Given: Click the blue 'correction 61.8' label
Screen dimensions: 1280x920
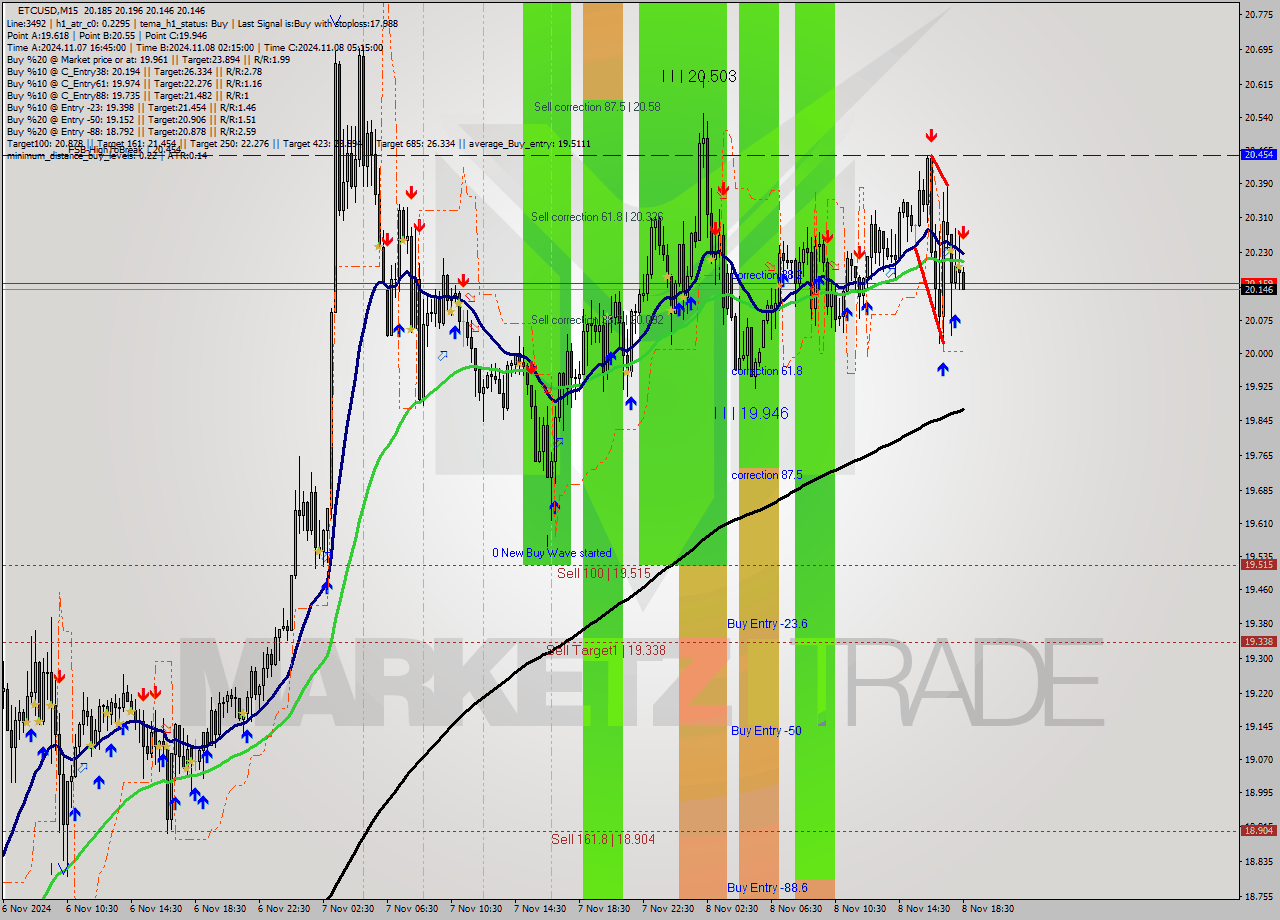Looking at the screenshot, I should pos(767,371).
